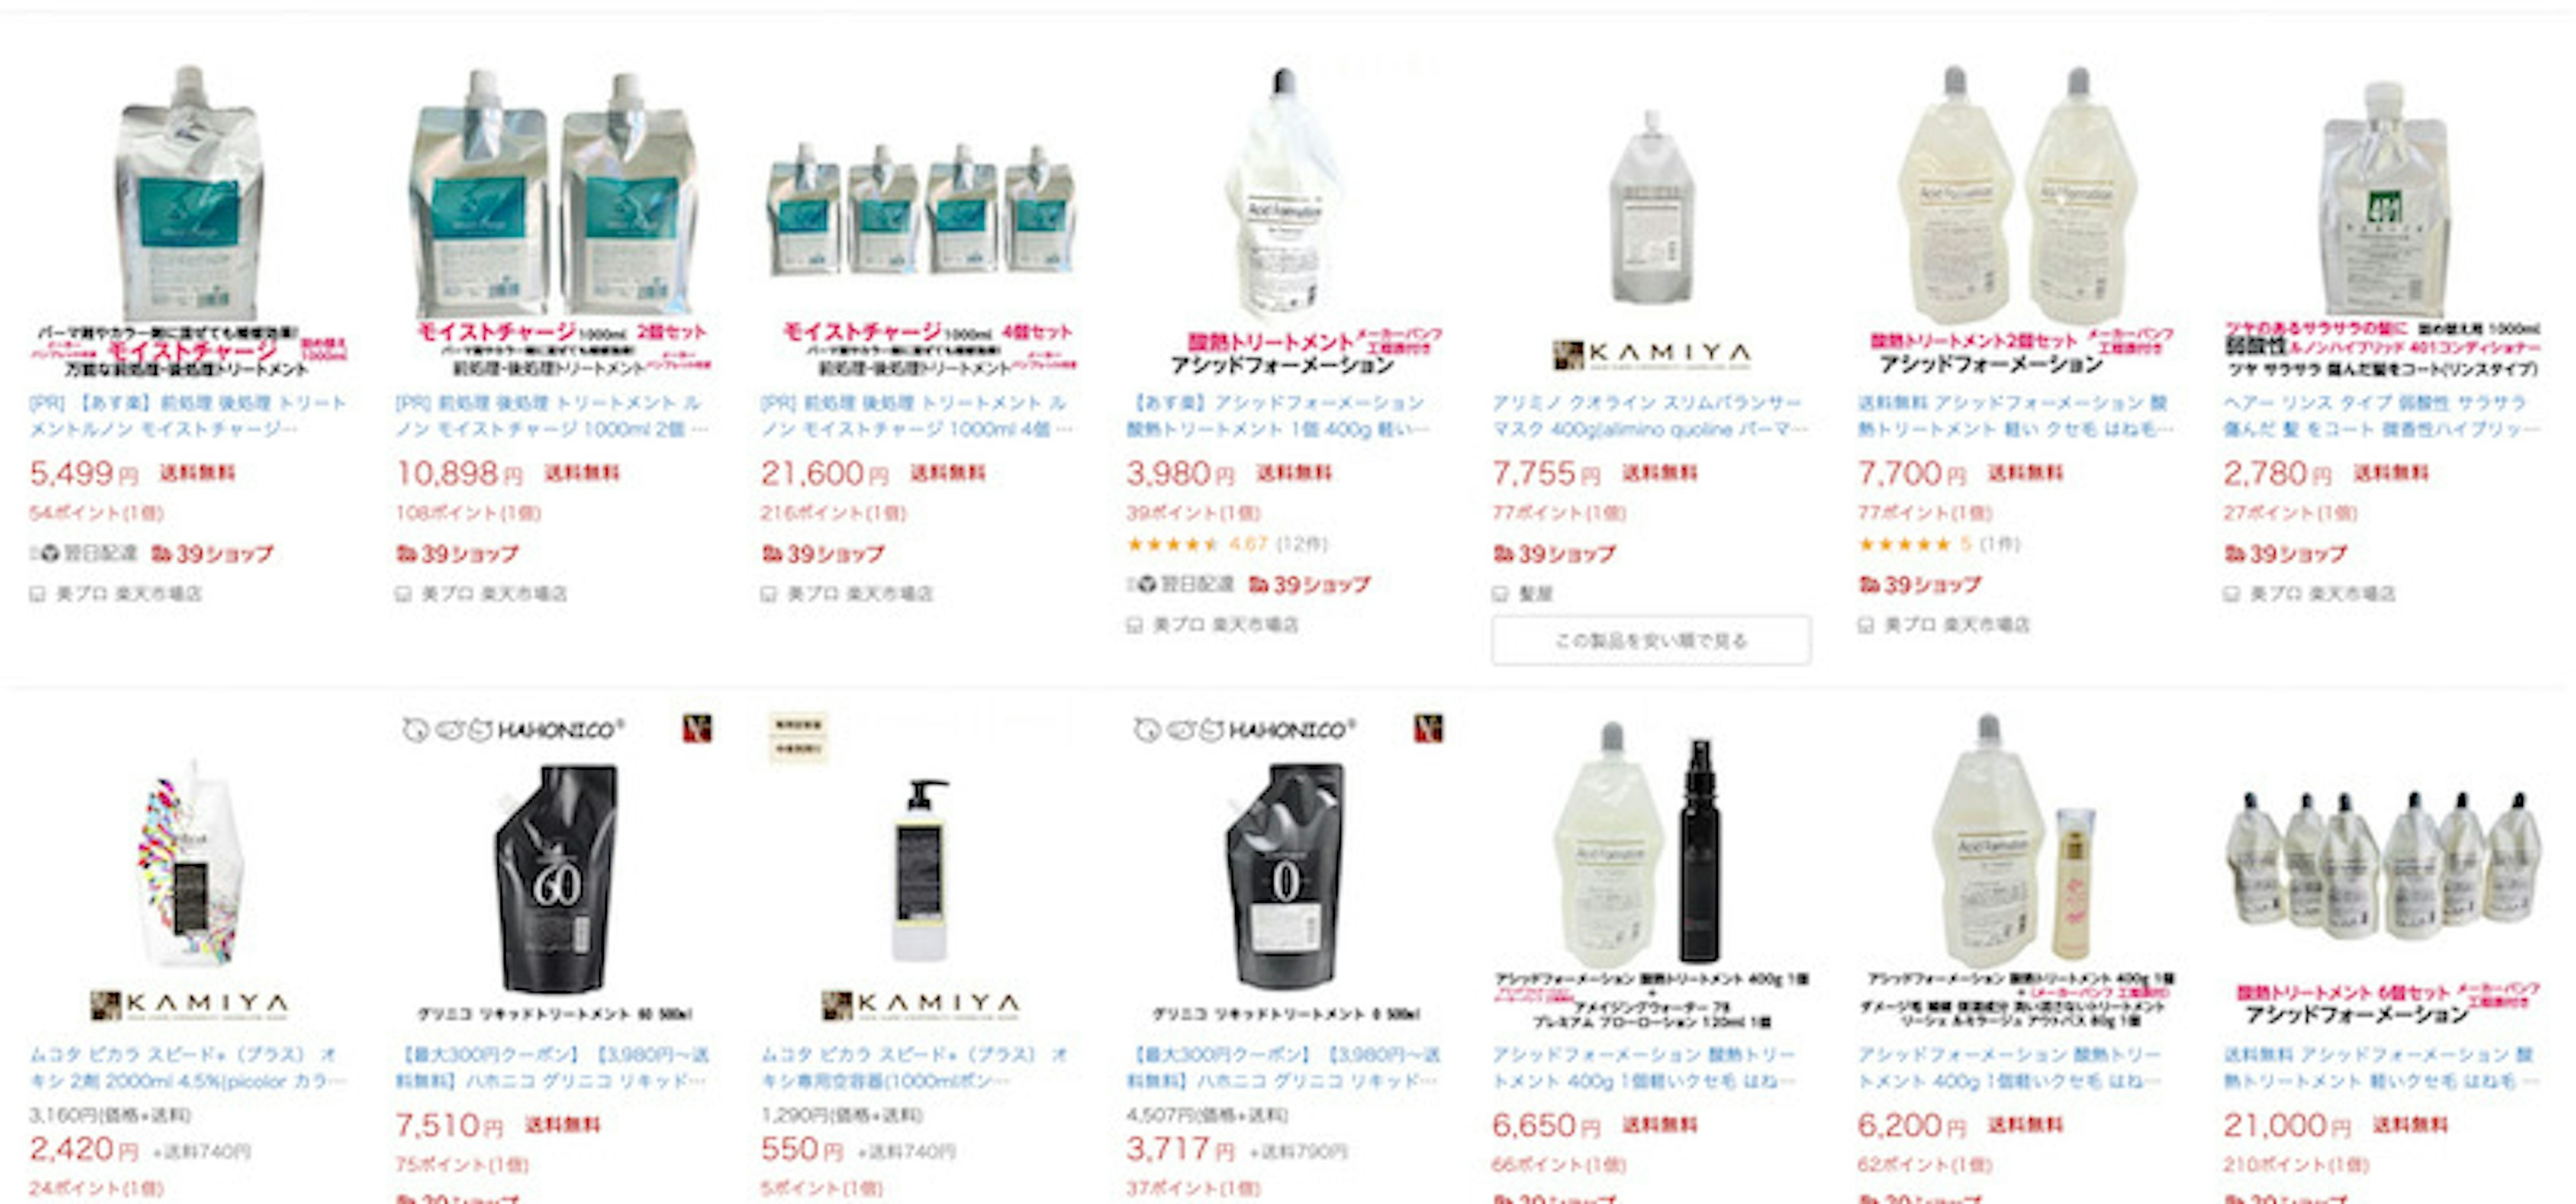
Task: Open the 美プロ 楽天市場店 shop link under the 10,898円 item
Action: [494, 594]
